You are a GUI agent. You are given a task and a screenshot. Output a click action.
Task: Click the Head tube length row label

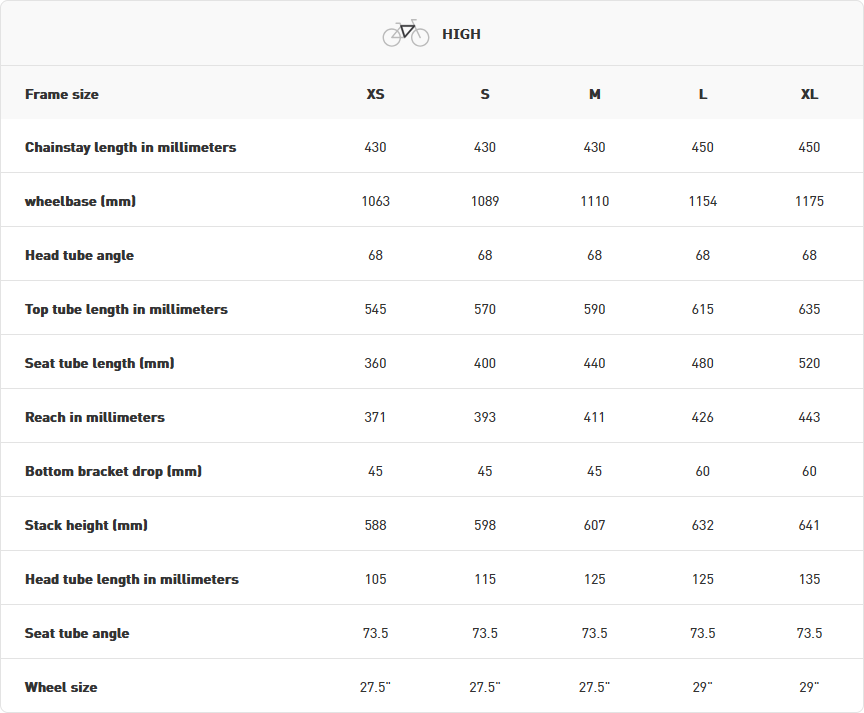coord(132,579)
